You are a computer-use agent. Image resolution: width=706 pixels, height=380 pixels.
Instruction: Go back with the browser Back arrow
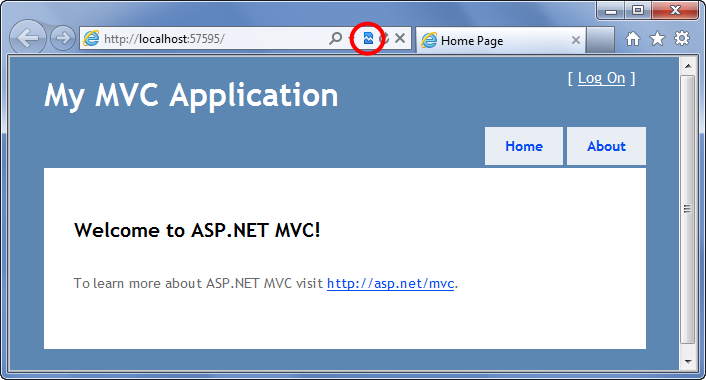tap(28, 38)
